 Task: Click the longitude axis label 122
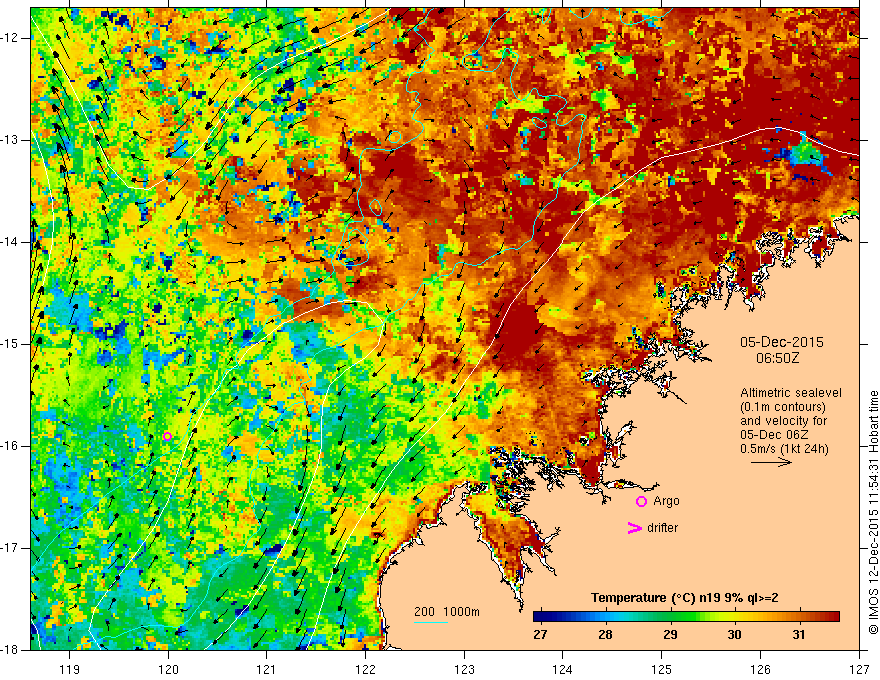click(365, 669)
